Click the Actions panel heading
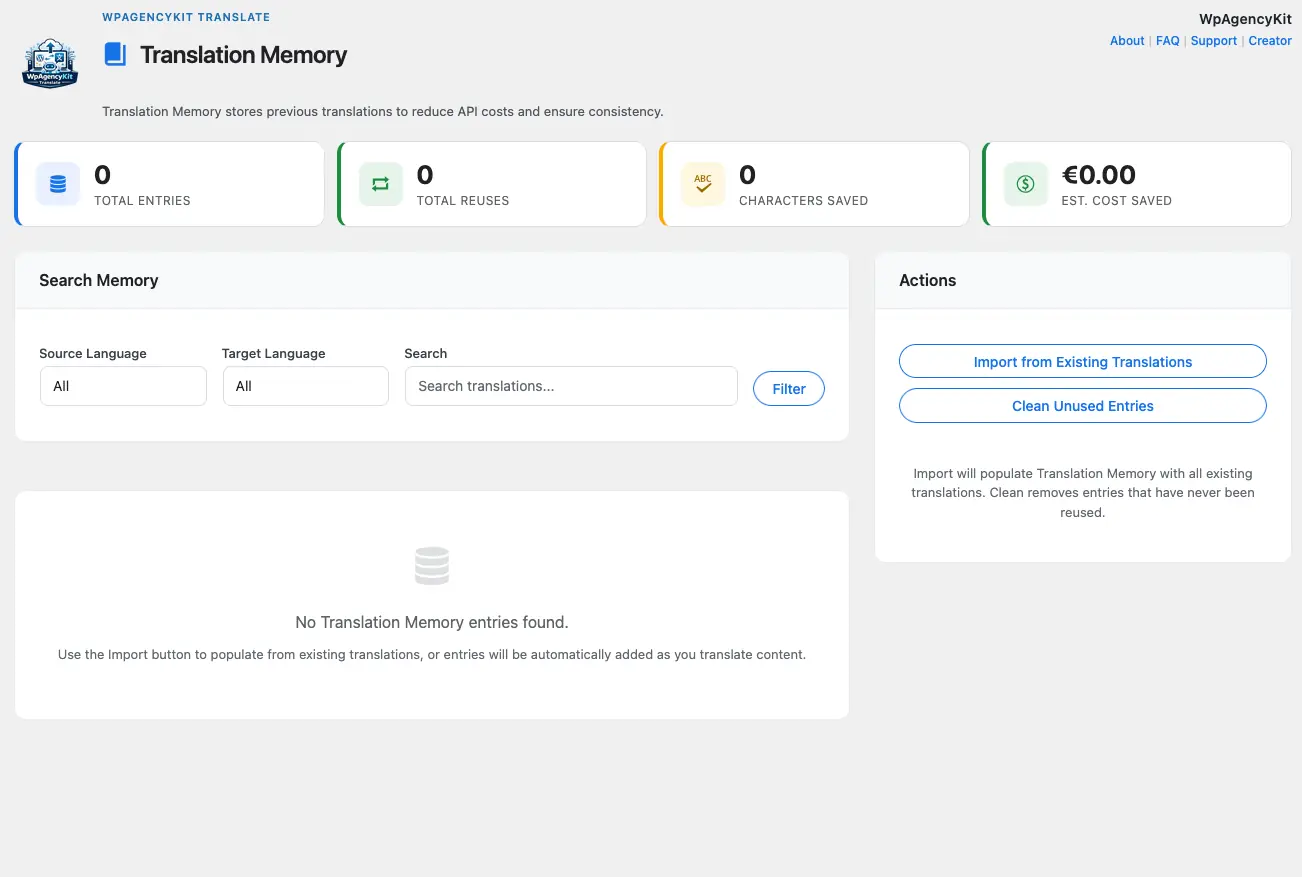This screenshot has width=1302, height=877. tap(927, 280)
